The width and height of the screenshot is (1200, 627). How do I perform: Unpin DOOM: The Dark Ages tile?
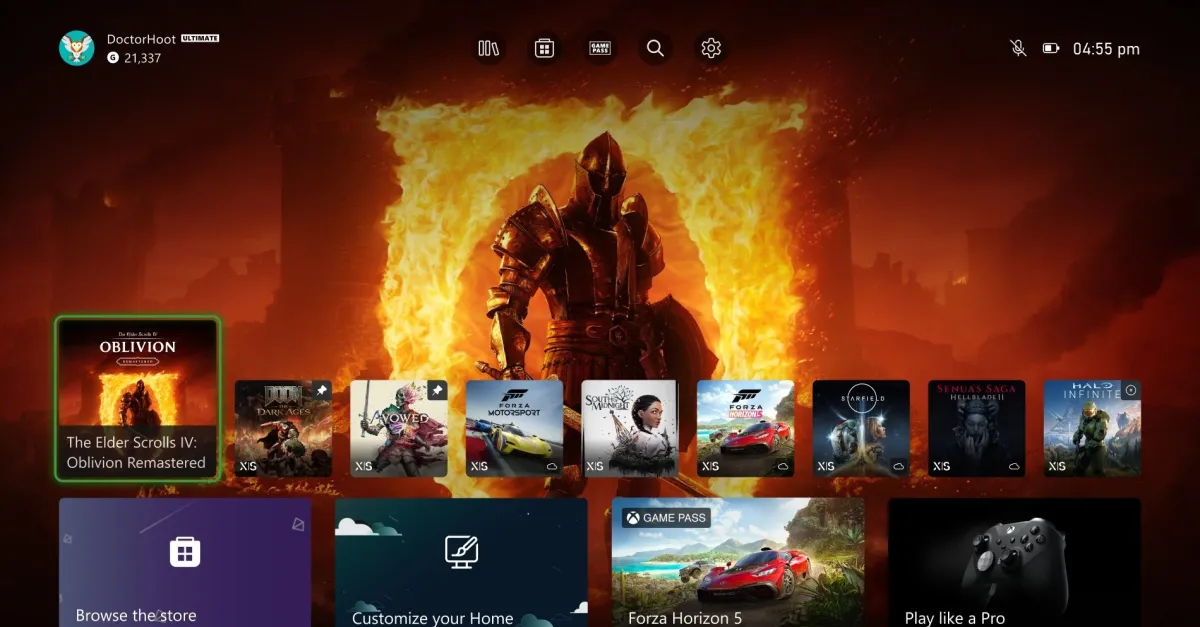click(x=321, y=389)
